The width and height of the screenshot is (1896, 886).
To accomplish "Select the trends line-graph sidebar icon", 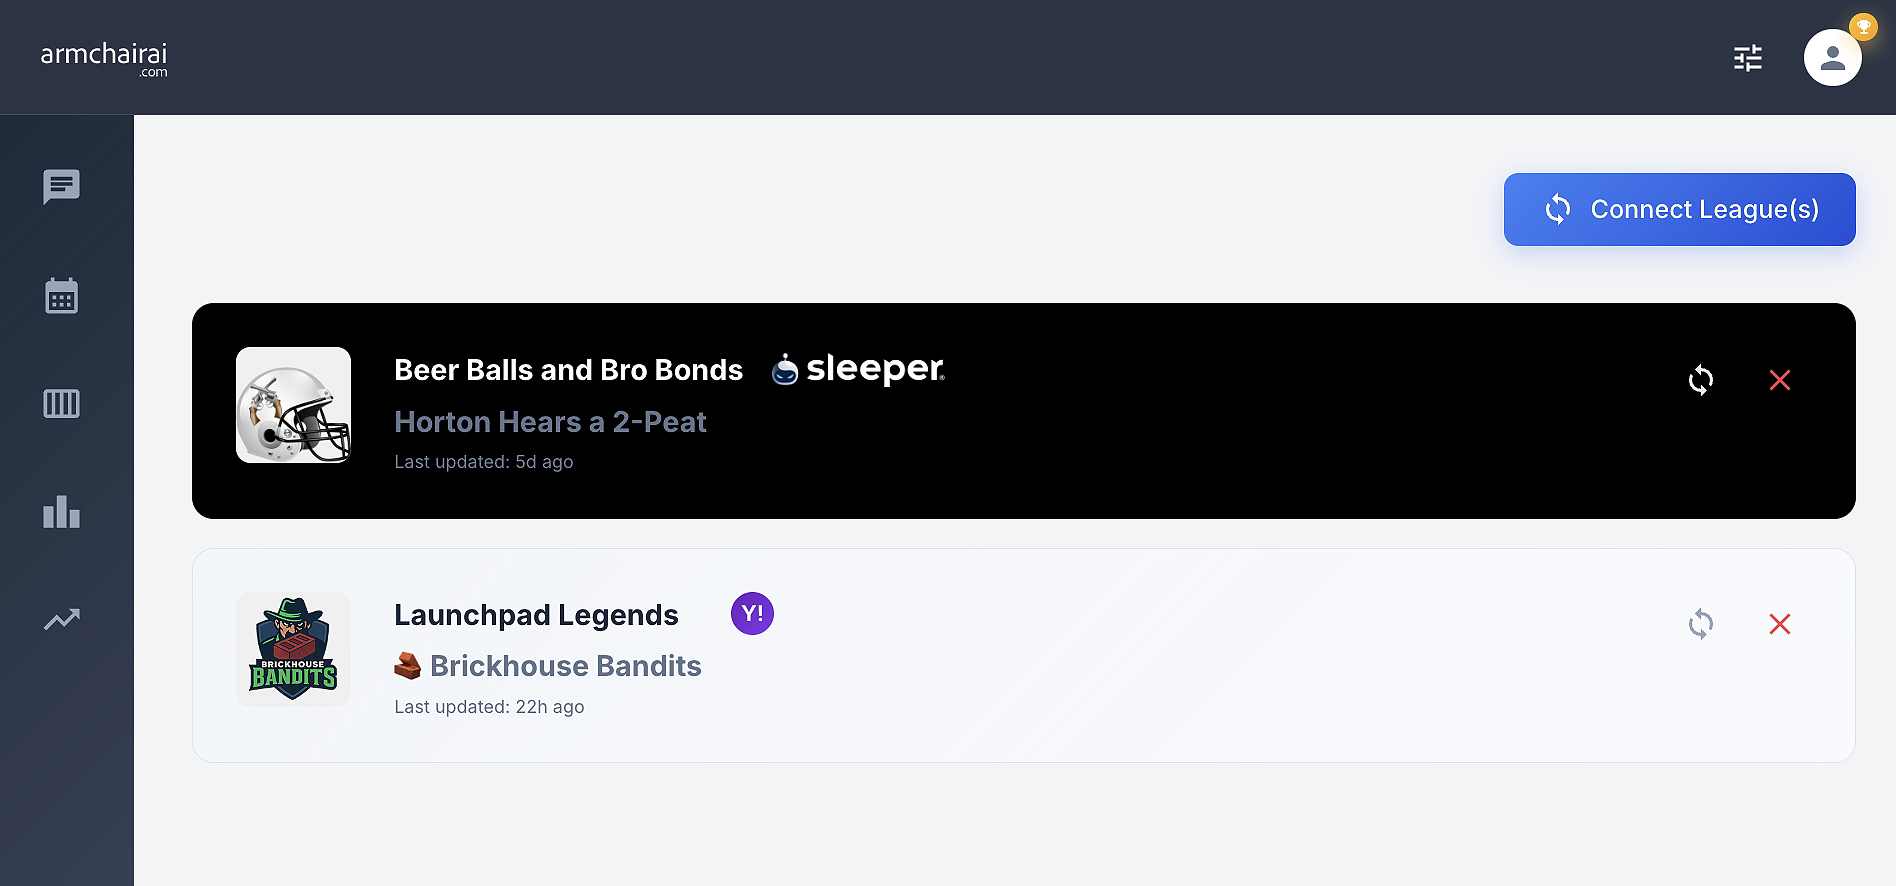I will [62, 620].
